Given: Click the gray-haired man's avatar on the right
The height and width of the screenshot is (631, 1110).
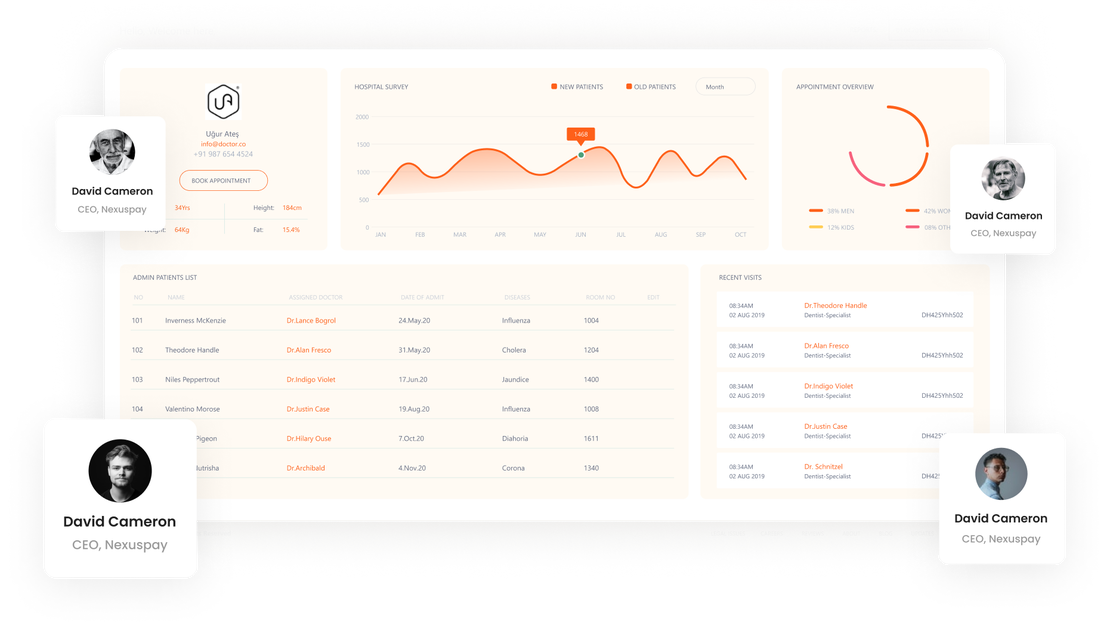Looking at the screenshot, I should point(1003,178).
